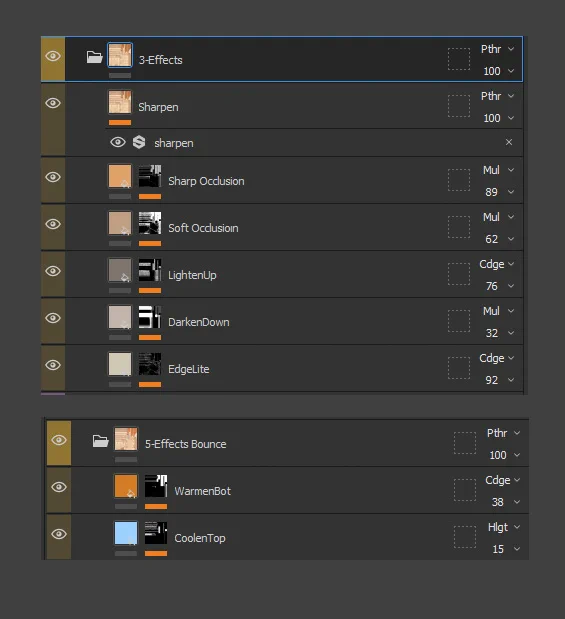
Task: Select the layer name 'WarmenBot'
Action: coord(203,491)
